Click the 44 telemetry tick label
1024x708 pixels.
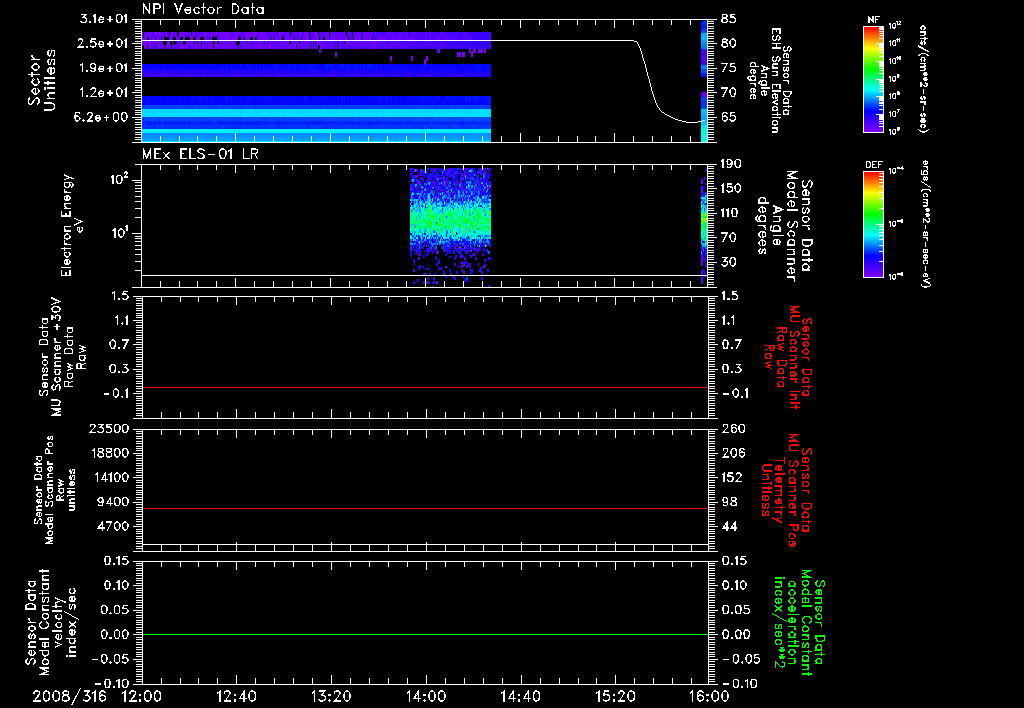(x=729, y=526)
